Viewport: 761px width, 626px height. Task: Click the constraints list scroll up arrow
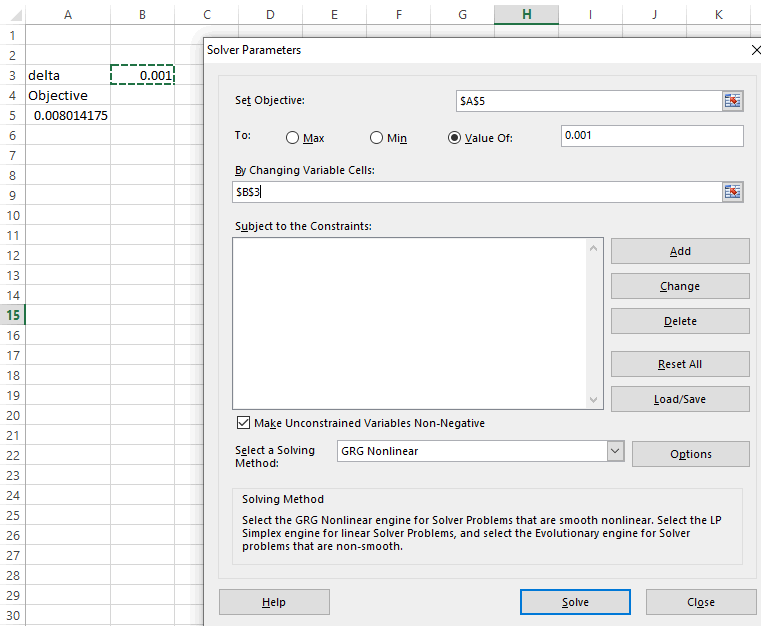(593, 248)
